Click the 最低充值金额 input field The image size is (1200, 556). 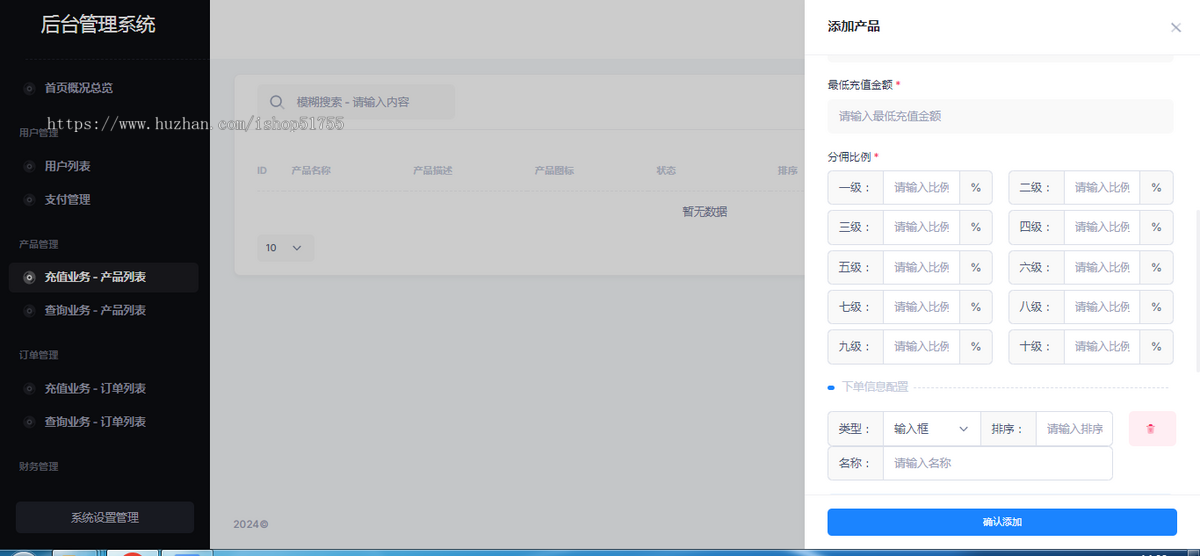click(x=1000, y=116)
